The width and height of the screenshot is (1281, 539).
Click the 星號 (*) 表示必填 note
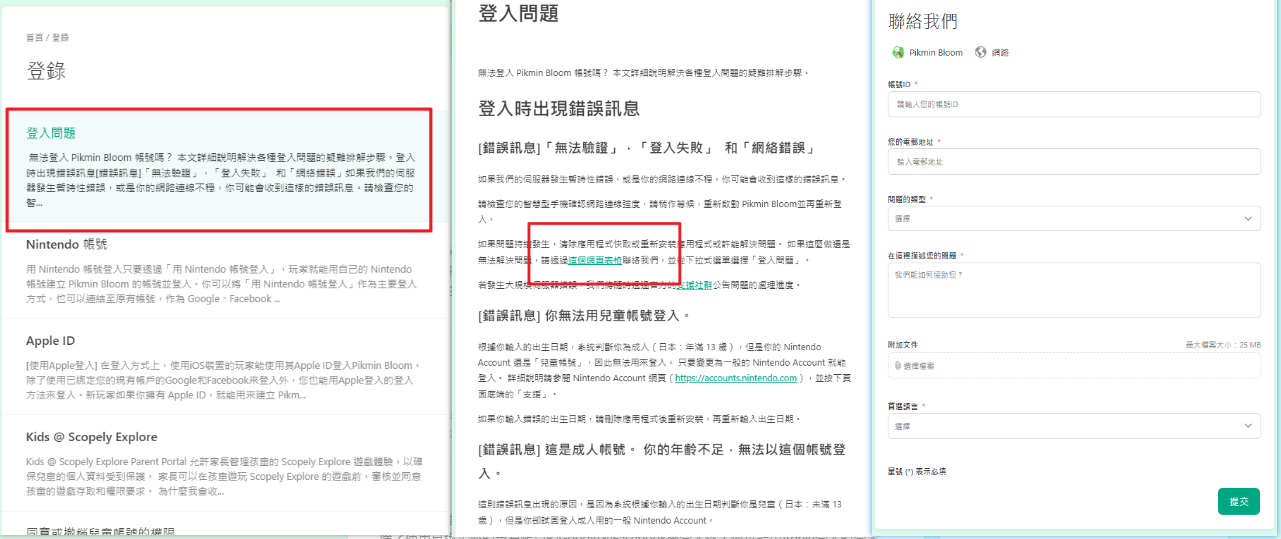tap(917, 470)
